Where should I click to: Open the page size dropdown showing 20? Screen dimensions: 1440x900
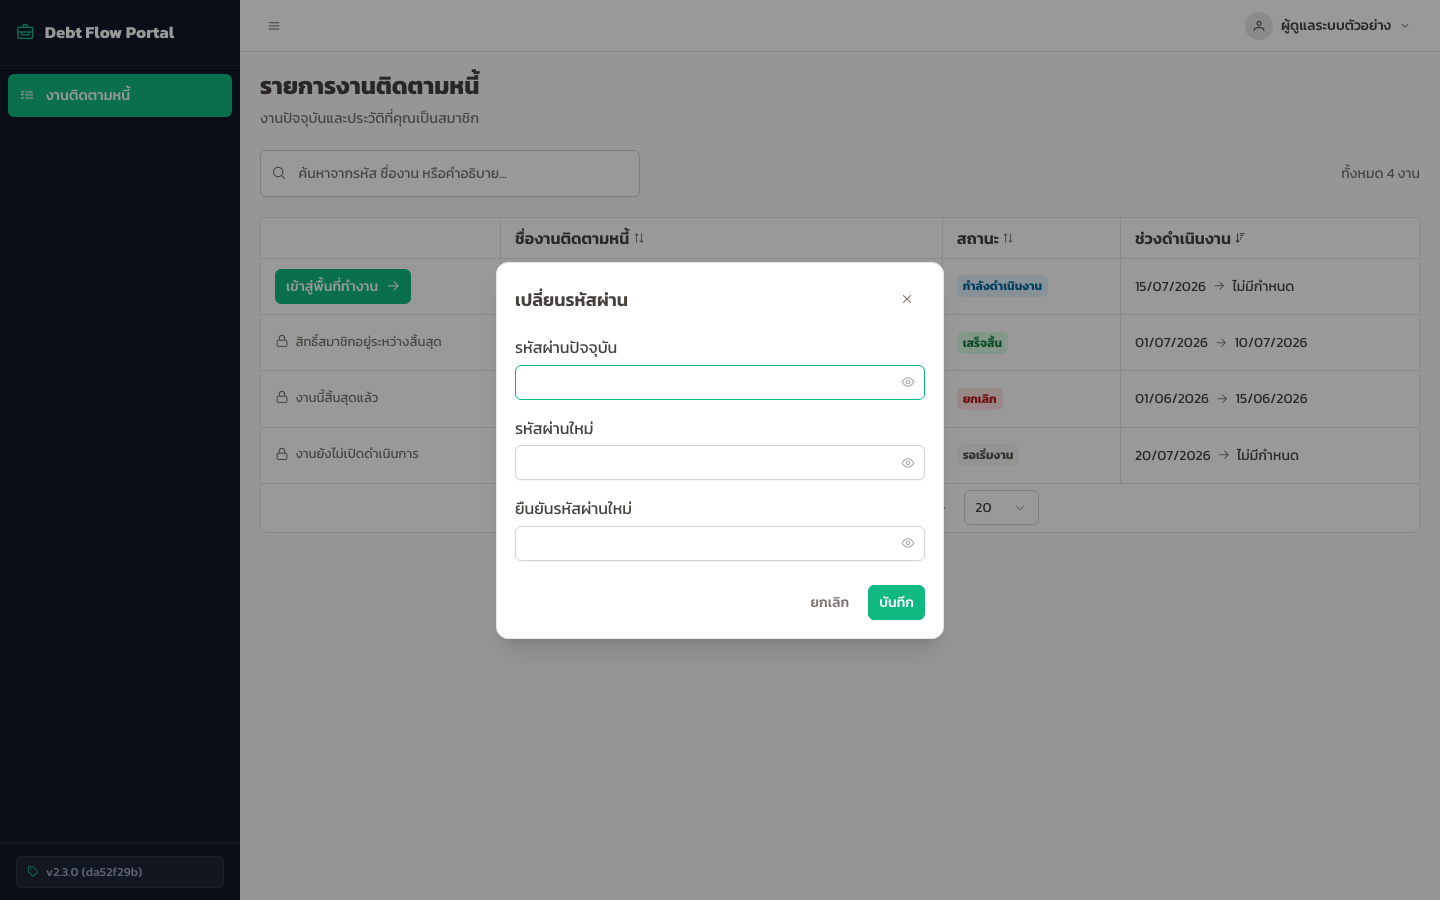[x=1001, y=507]
